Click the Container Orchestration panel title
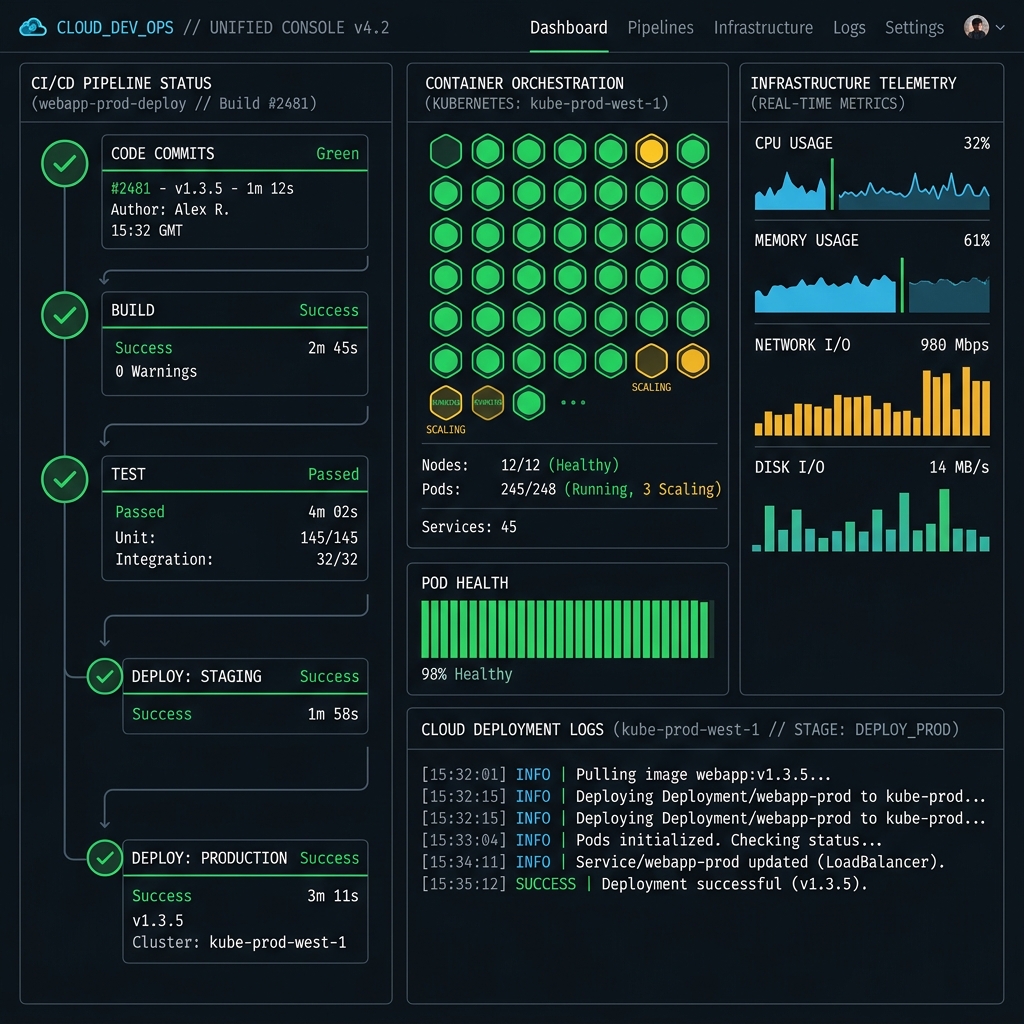 coord(524,84)
